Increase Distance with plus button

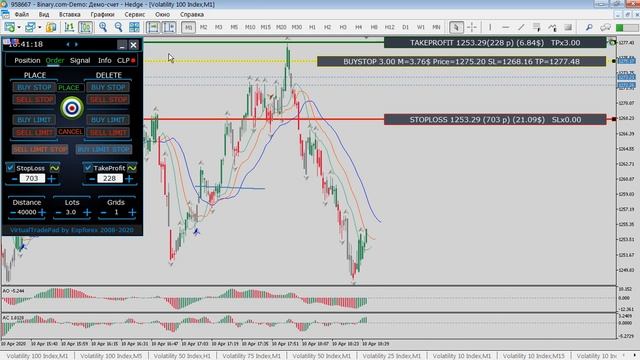click(x=42, y=212)
